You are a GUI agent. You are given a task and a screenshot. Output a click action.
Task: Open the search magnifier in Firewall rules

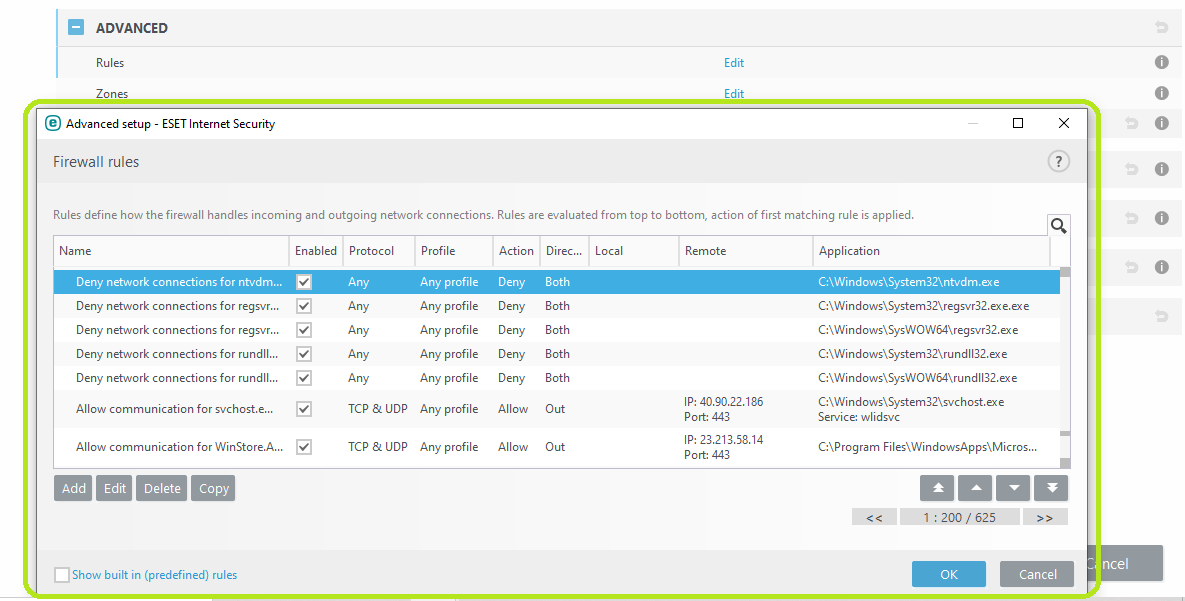point(1058,225)
